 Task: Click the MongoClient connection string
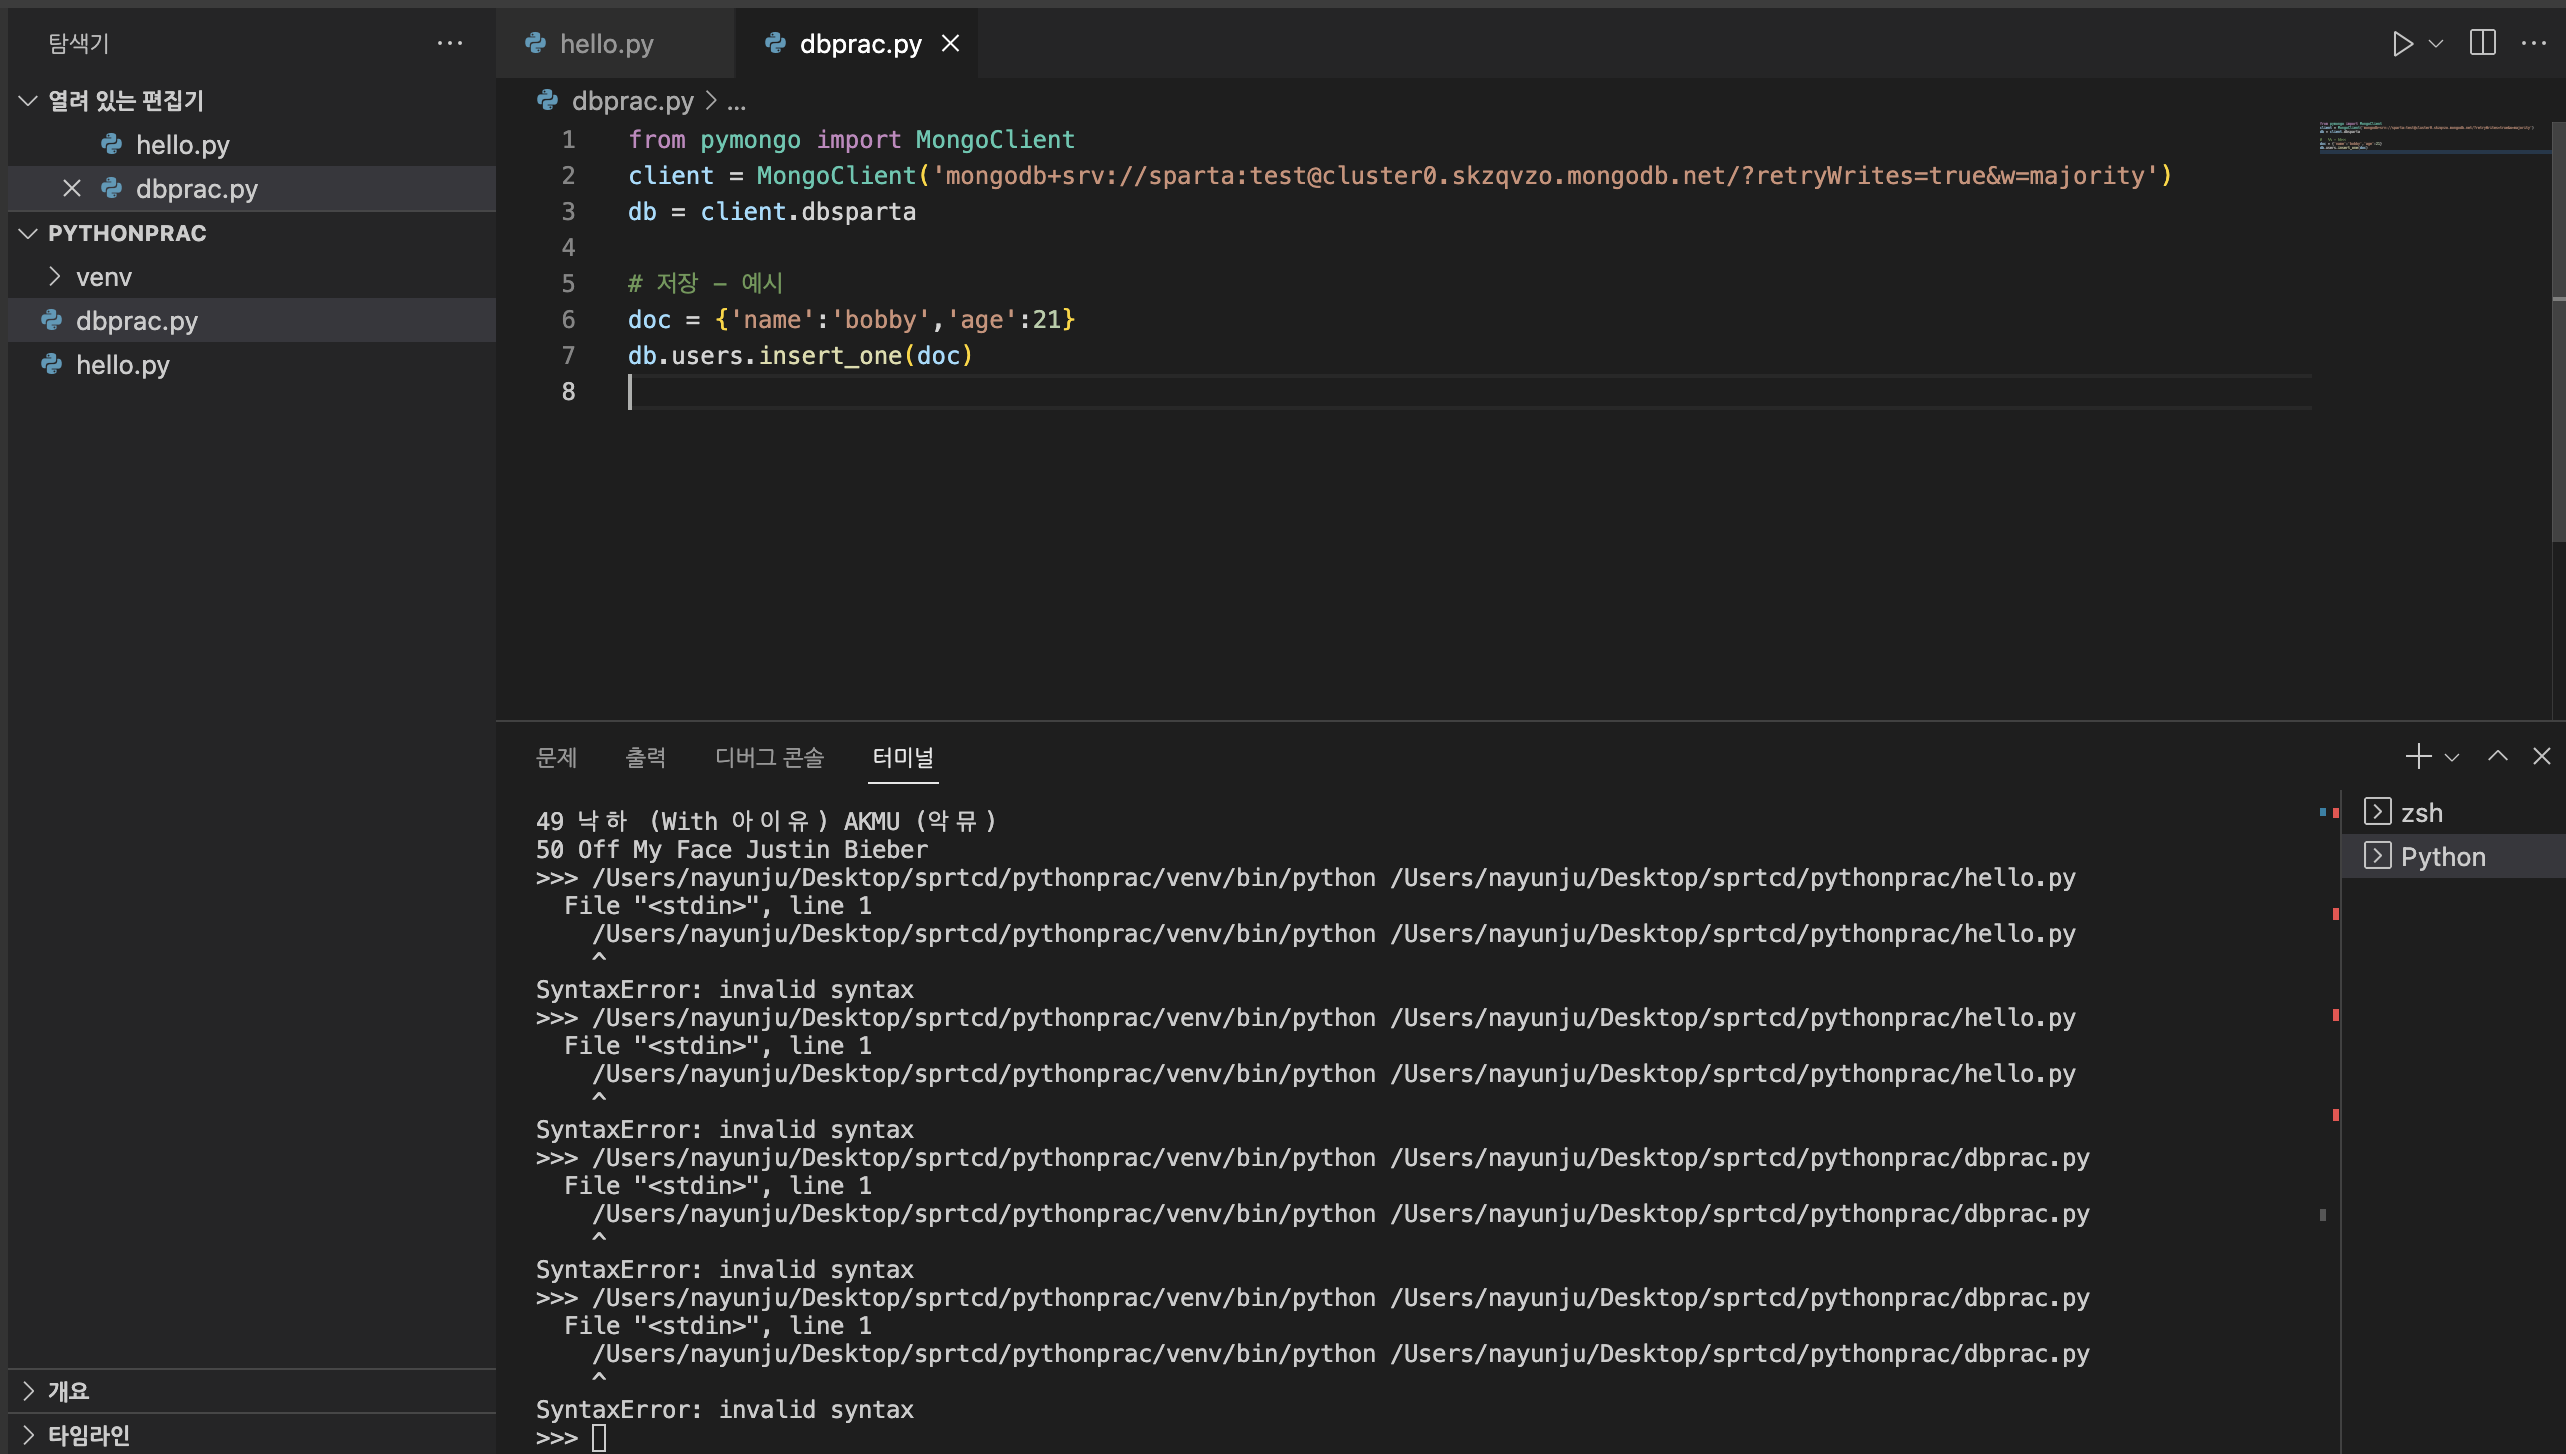1545,176
